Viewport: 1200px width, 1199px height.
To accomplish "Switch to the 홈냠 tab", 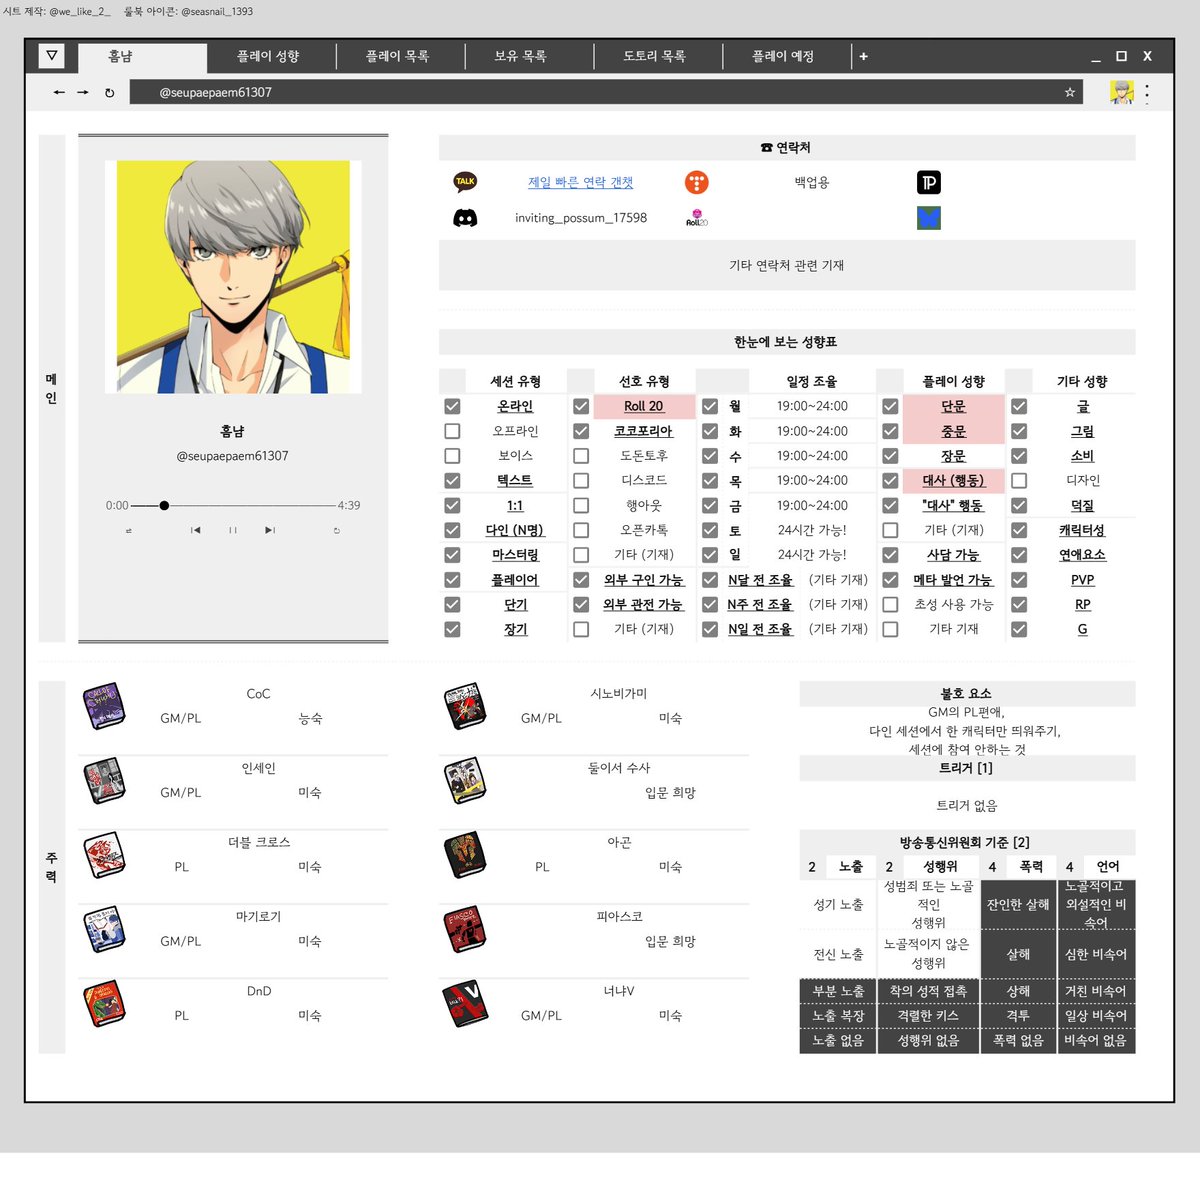I will tap(142, 57).
